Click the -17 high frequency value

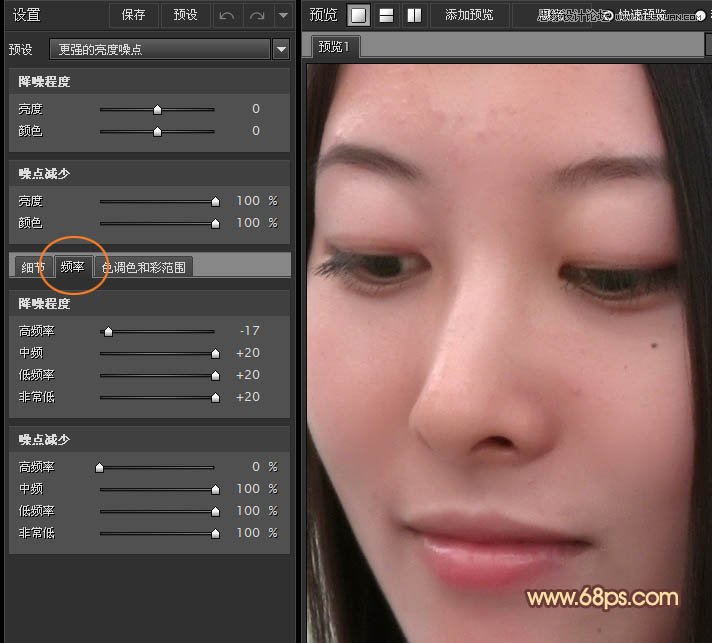(250, 331)
